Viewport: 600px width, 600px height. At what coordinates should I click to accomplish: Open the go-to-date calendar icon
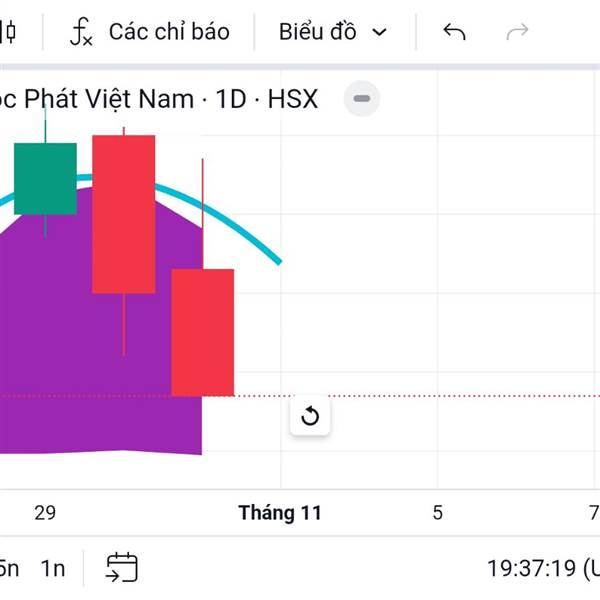click(122, 568)
